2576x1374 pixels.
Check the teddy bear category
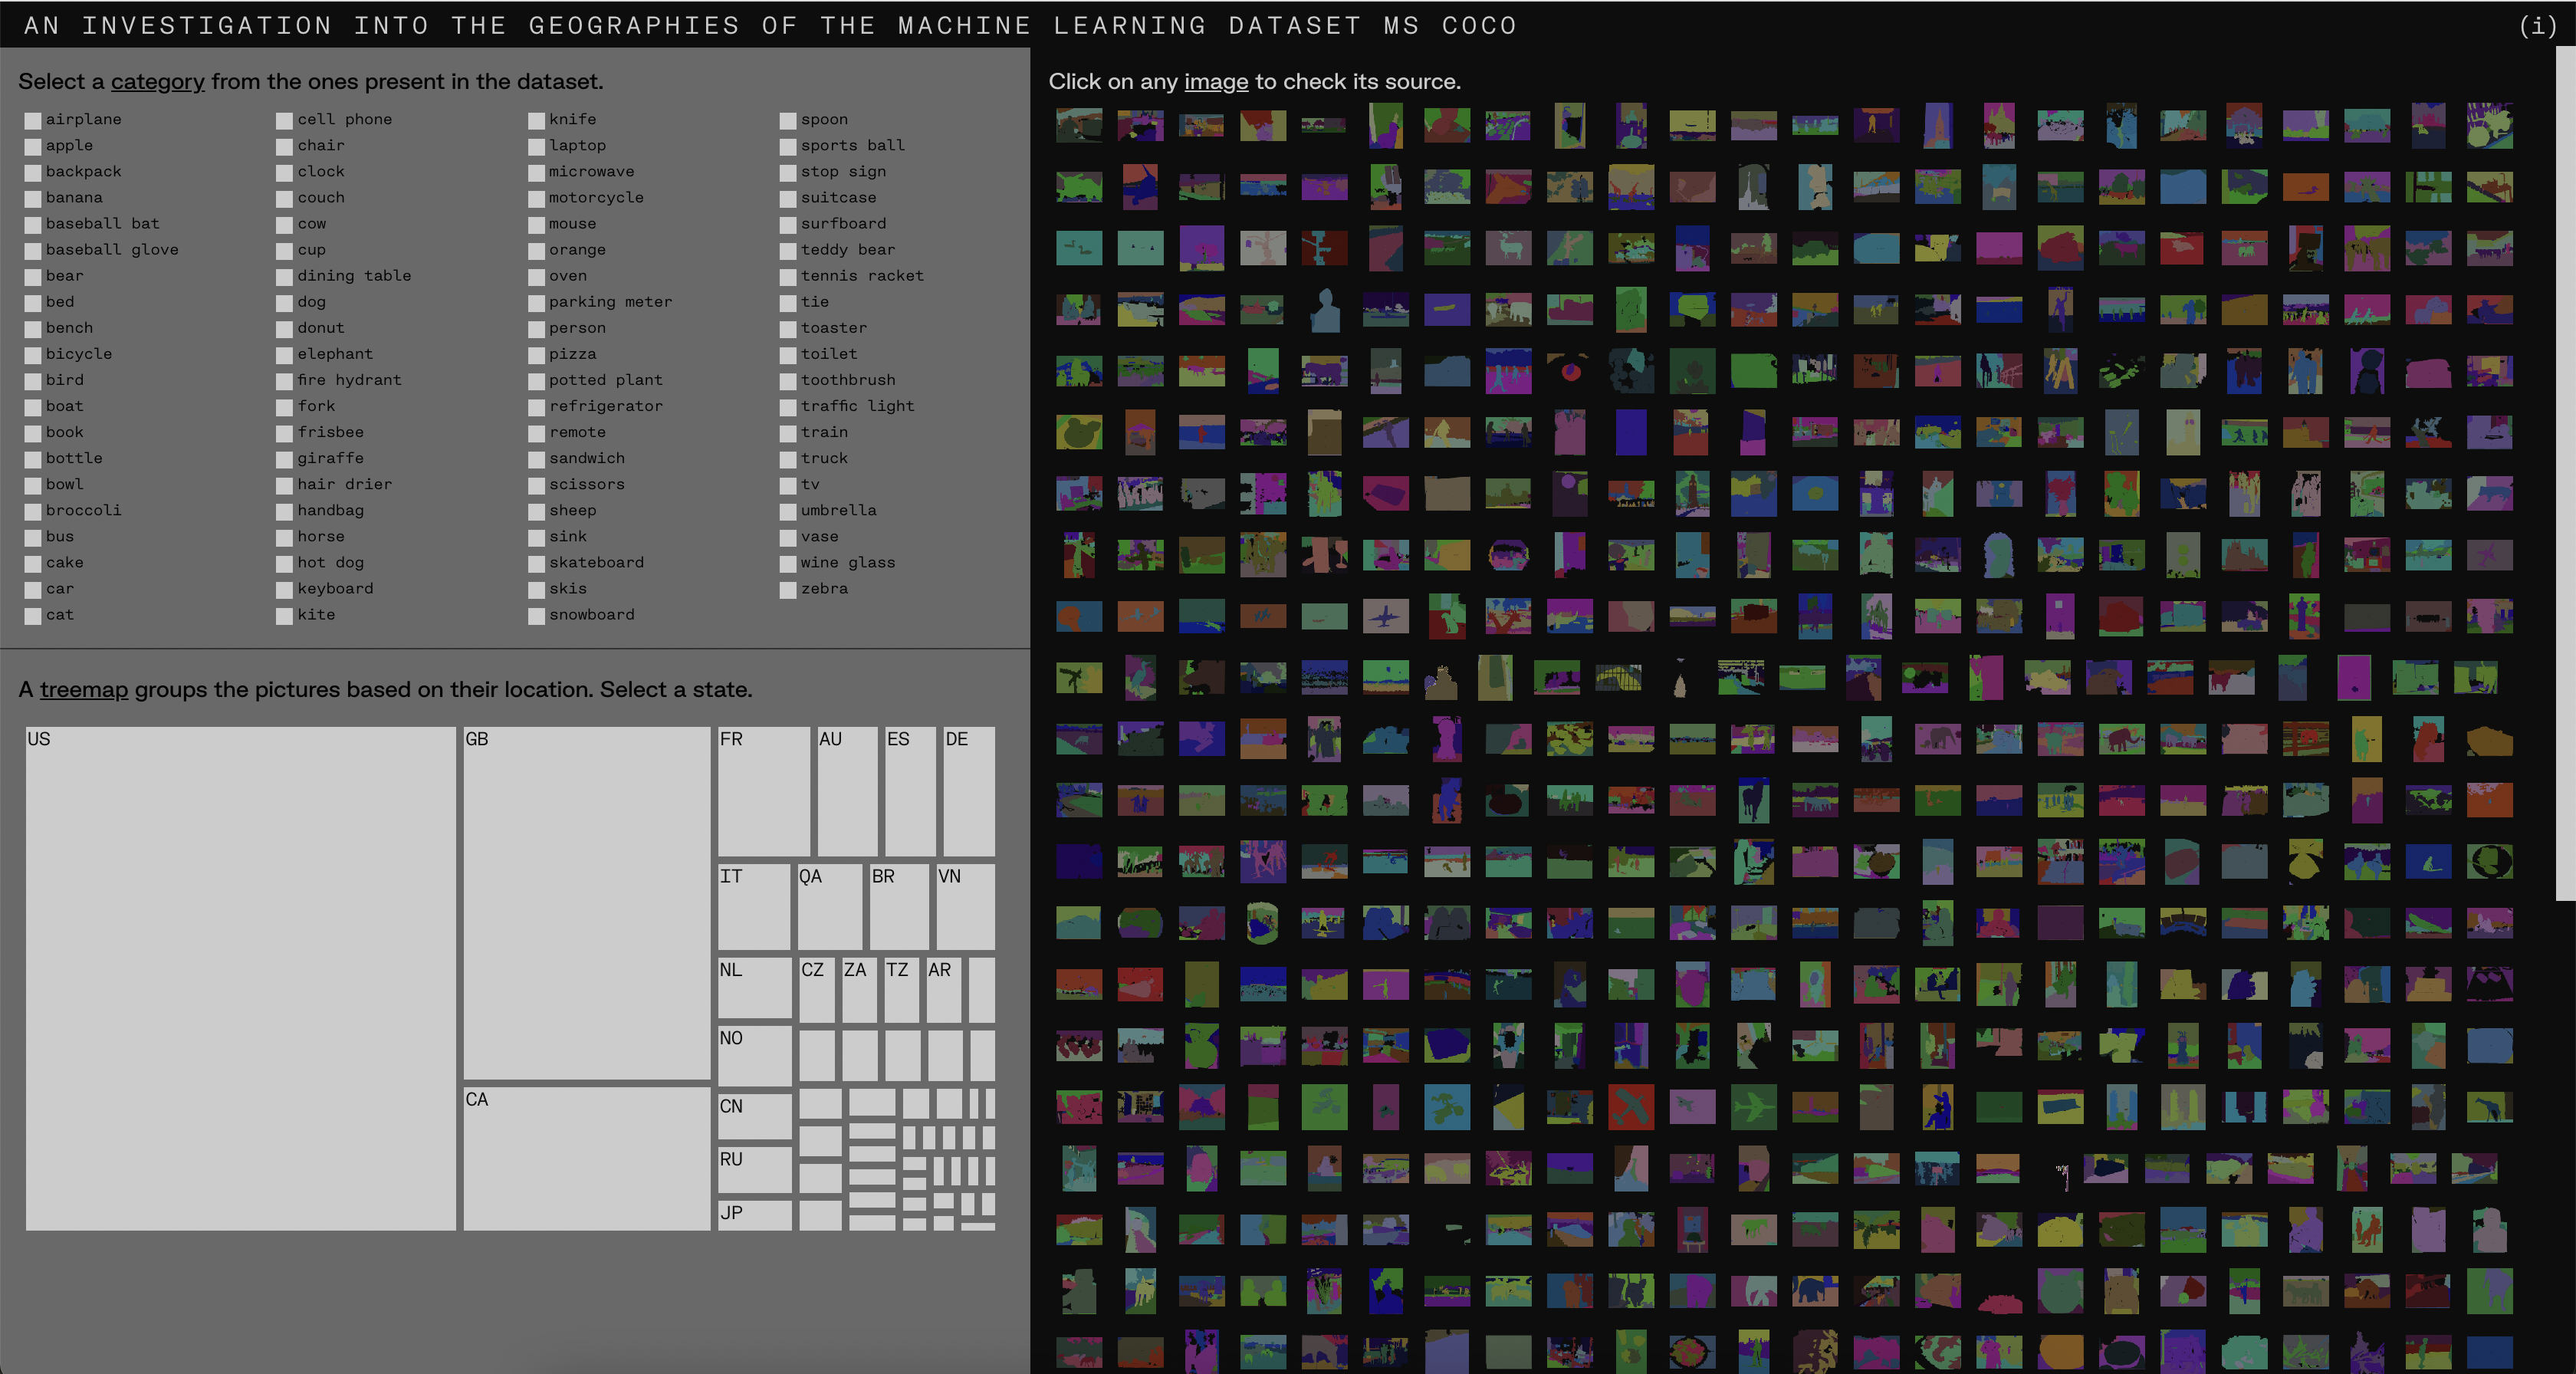tap(788, 251)
